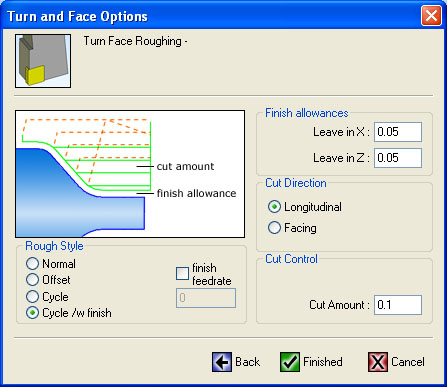Click the Cancel button label
447x387 pixels.
[x=408, y=362]
